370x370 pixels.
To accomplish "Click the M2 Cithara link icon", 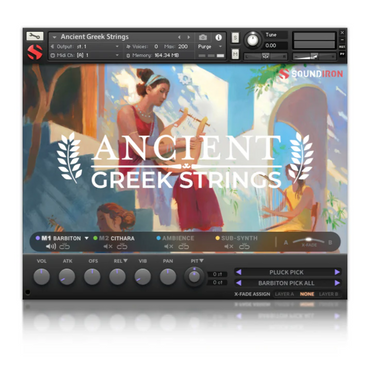I will 122,247.
